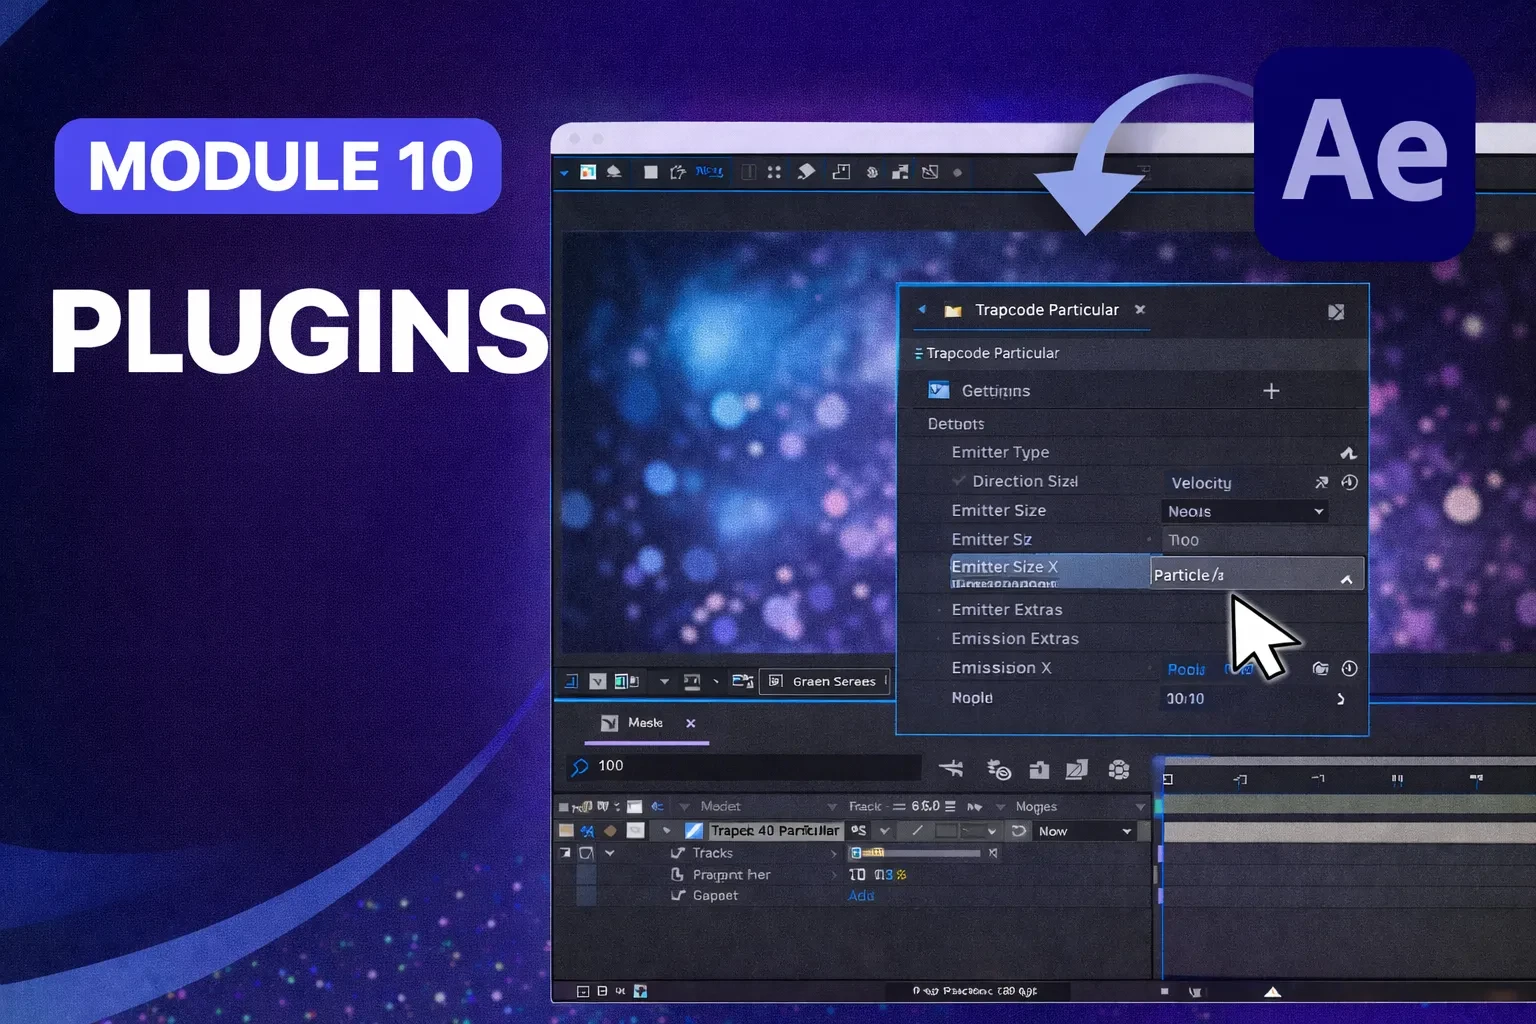
Task: Click the blue Pools value on Emission X row
Action: (x=1186, y=669)
